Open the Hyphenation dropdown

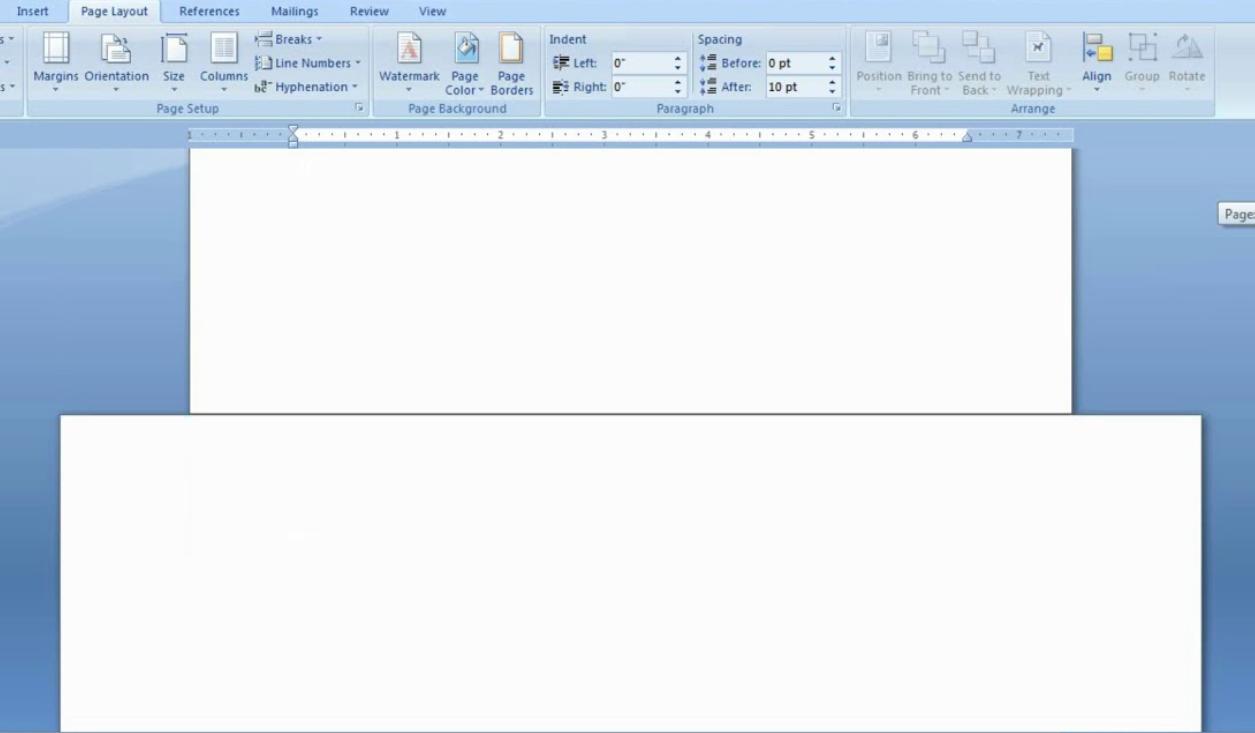coord(307,87)
